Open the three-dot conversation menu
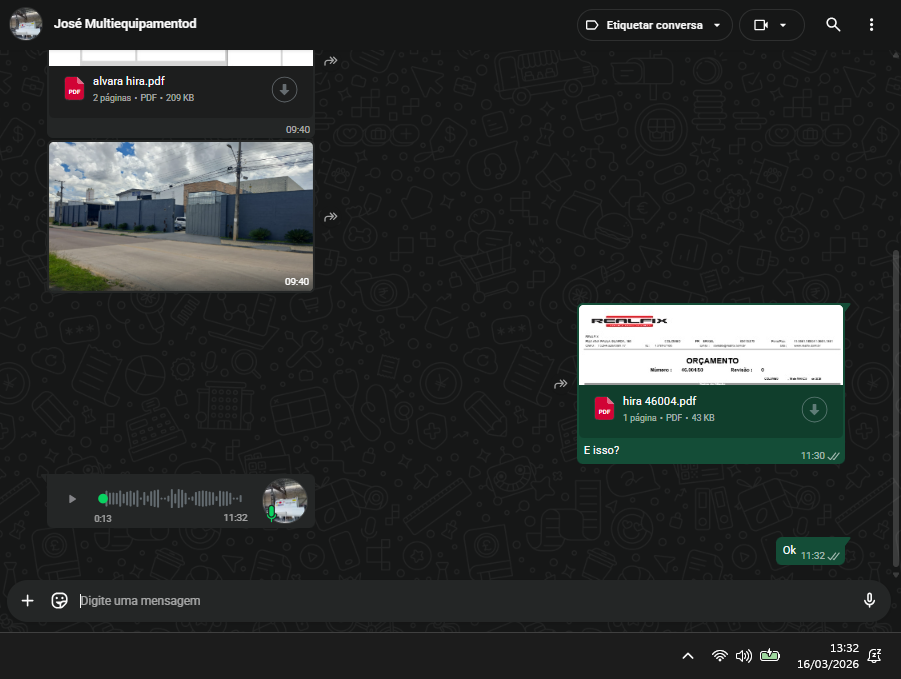Screen dimensions: 901x679 [x=871, y=25]
